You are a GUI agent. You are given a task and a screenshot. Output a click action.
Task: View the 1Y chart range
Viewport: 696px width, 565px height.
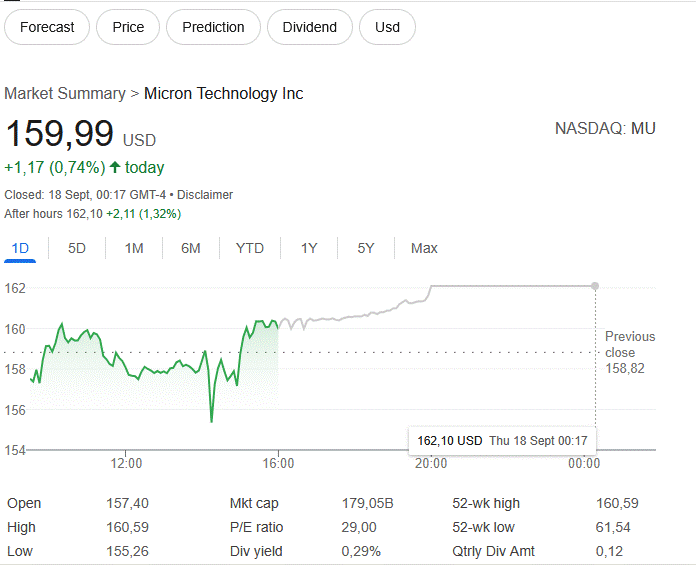tap(309, 248)
